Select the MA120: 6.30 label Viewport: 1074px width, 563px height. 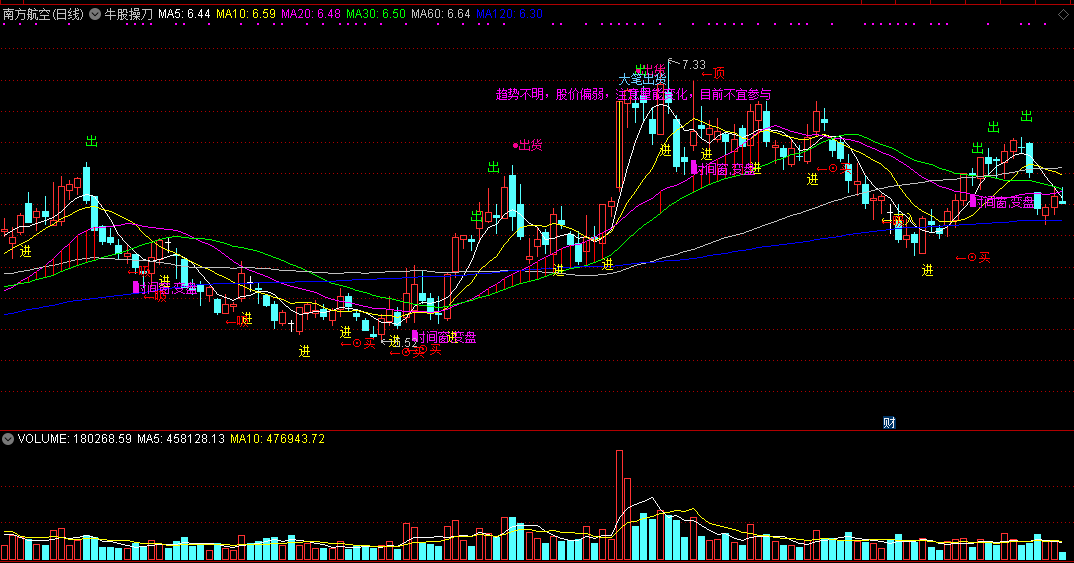tap(510, 14)
